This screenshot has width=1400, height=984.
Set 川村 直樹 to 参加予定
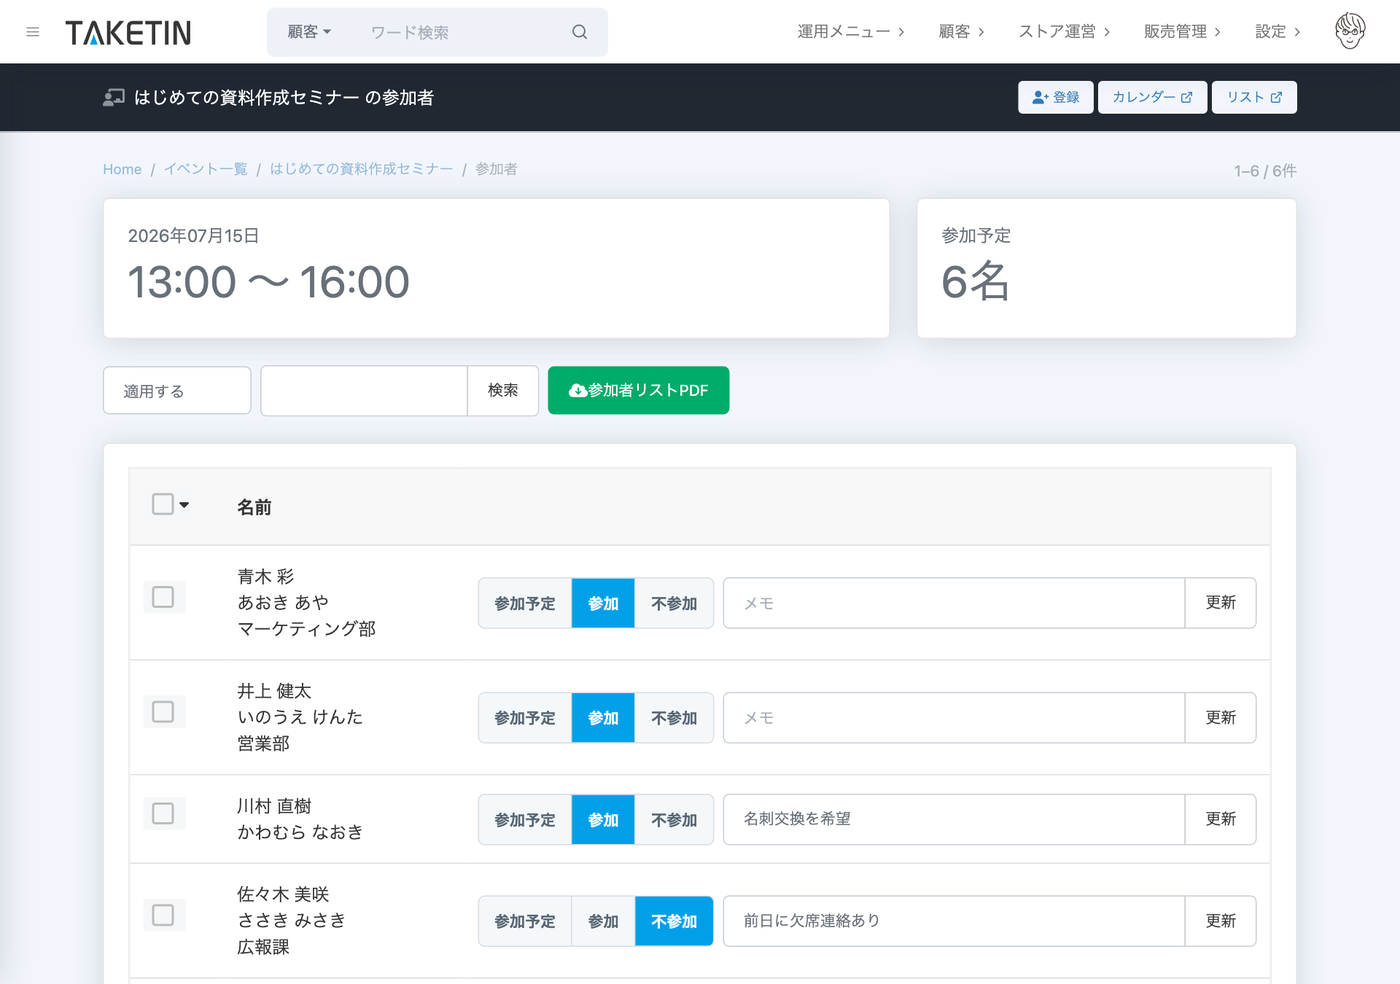[x=525, y=820]
